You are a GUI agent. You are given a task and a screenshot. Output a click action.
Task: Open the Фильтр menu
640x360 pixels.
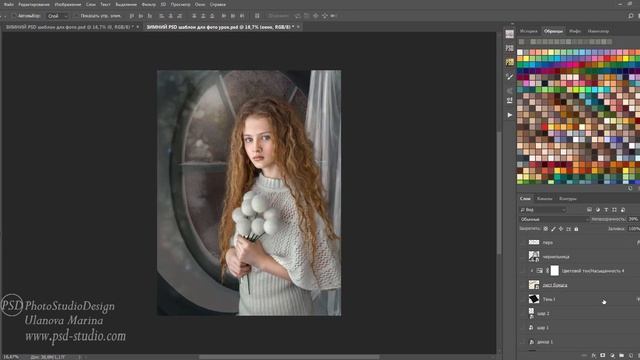[x=148, y=4]
